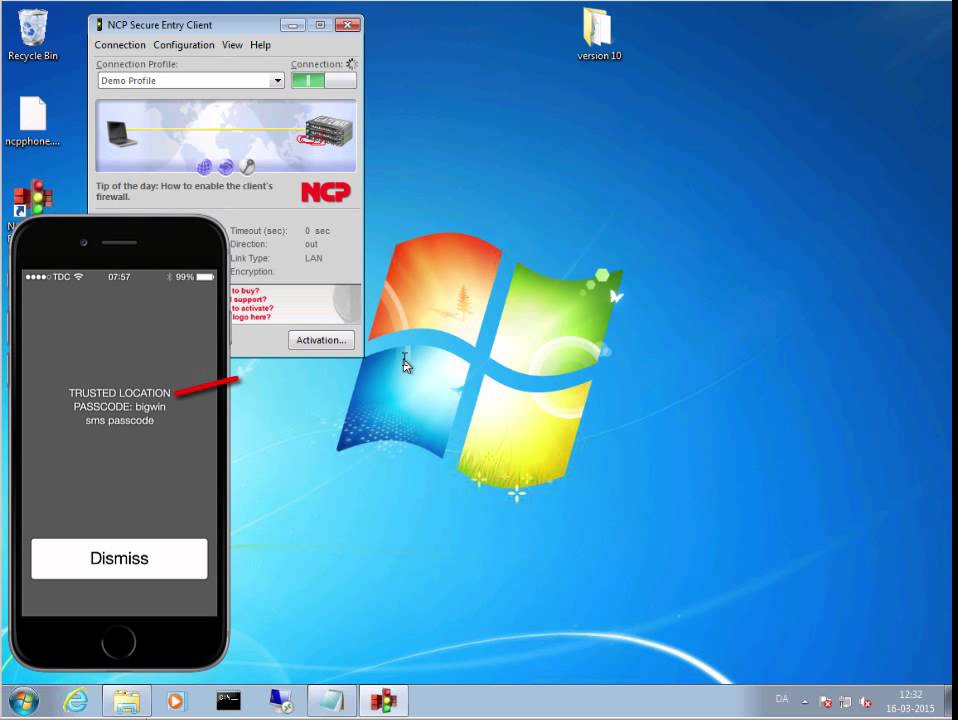
Task: Open Windows Explorer from taskbar
Action: click(126, 701)
